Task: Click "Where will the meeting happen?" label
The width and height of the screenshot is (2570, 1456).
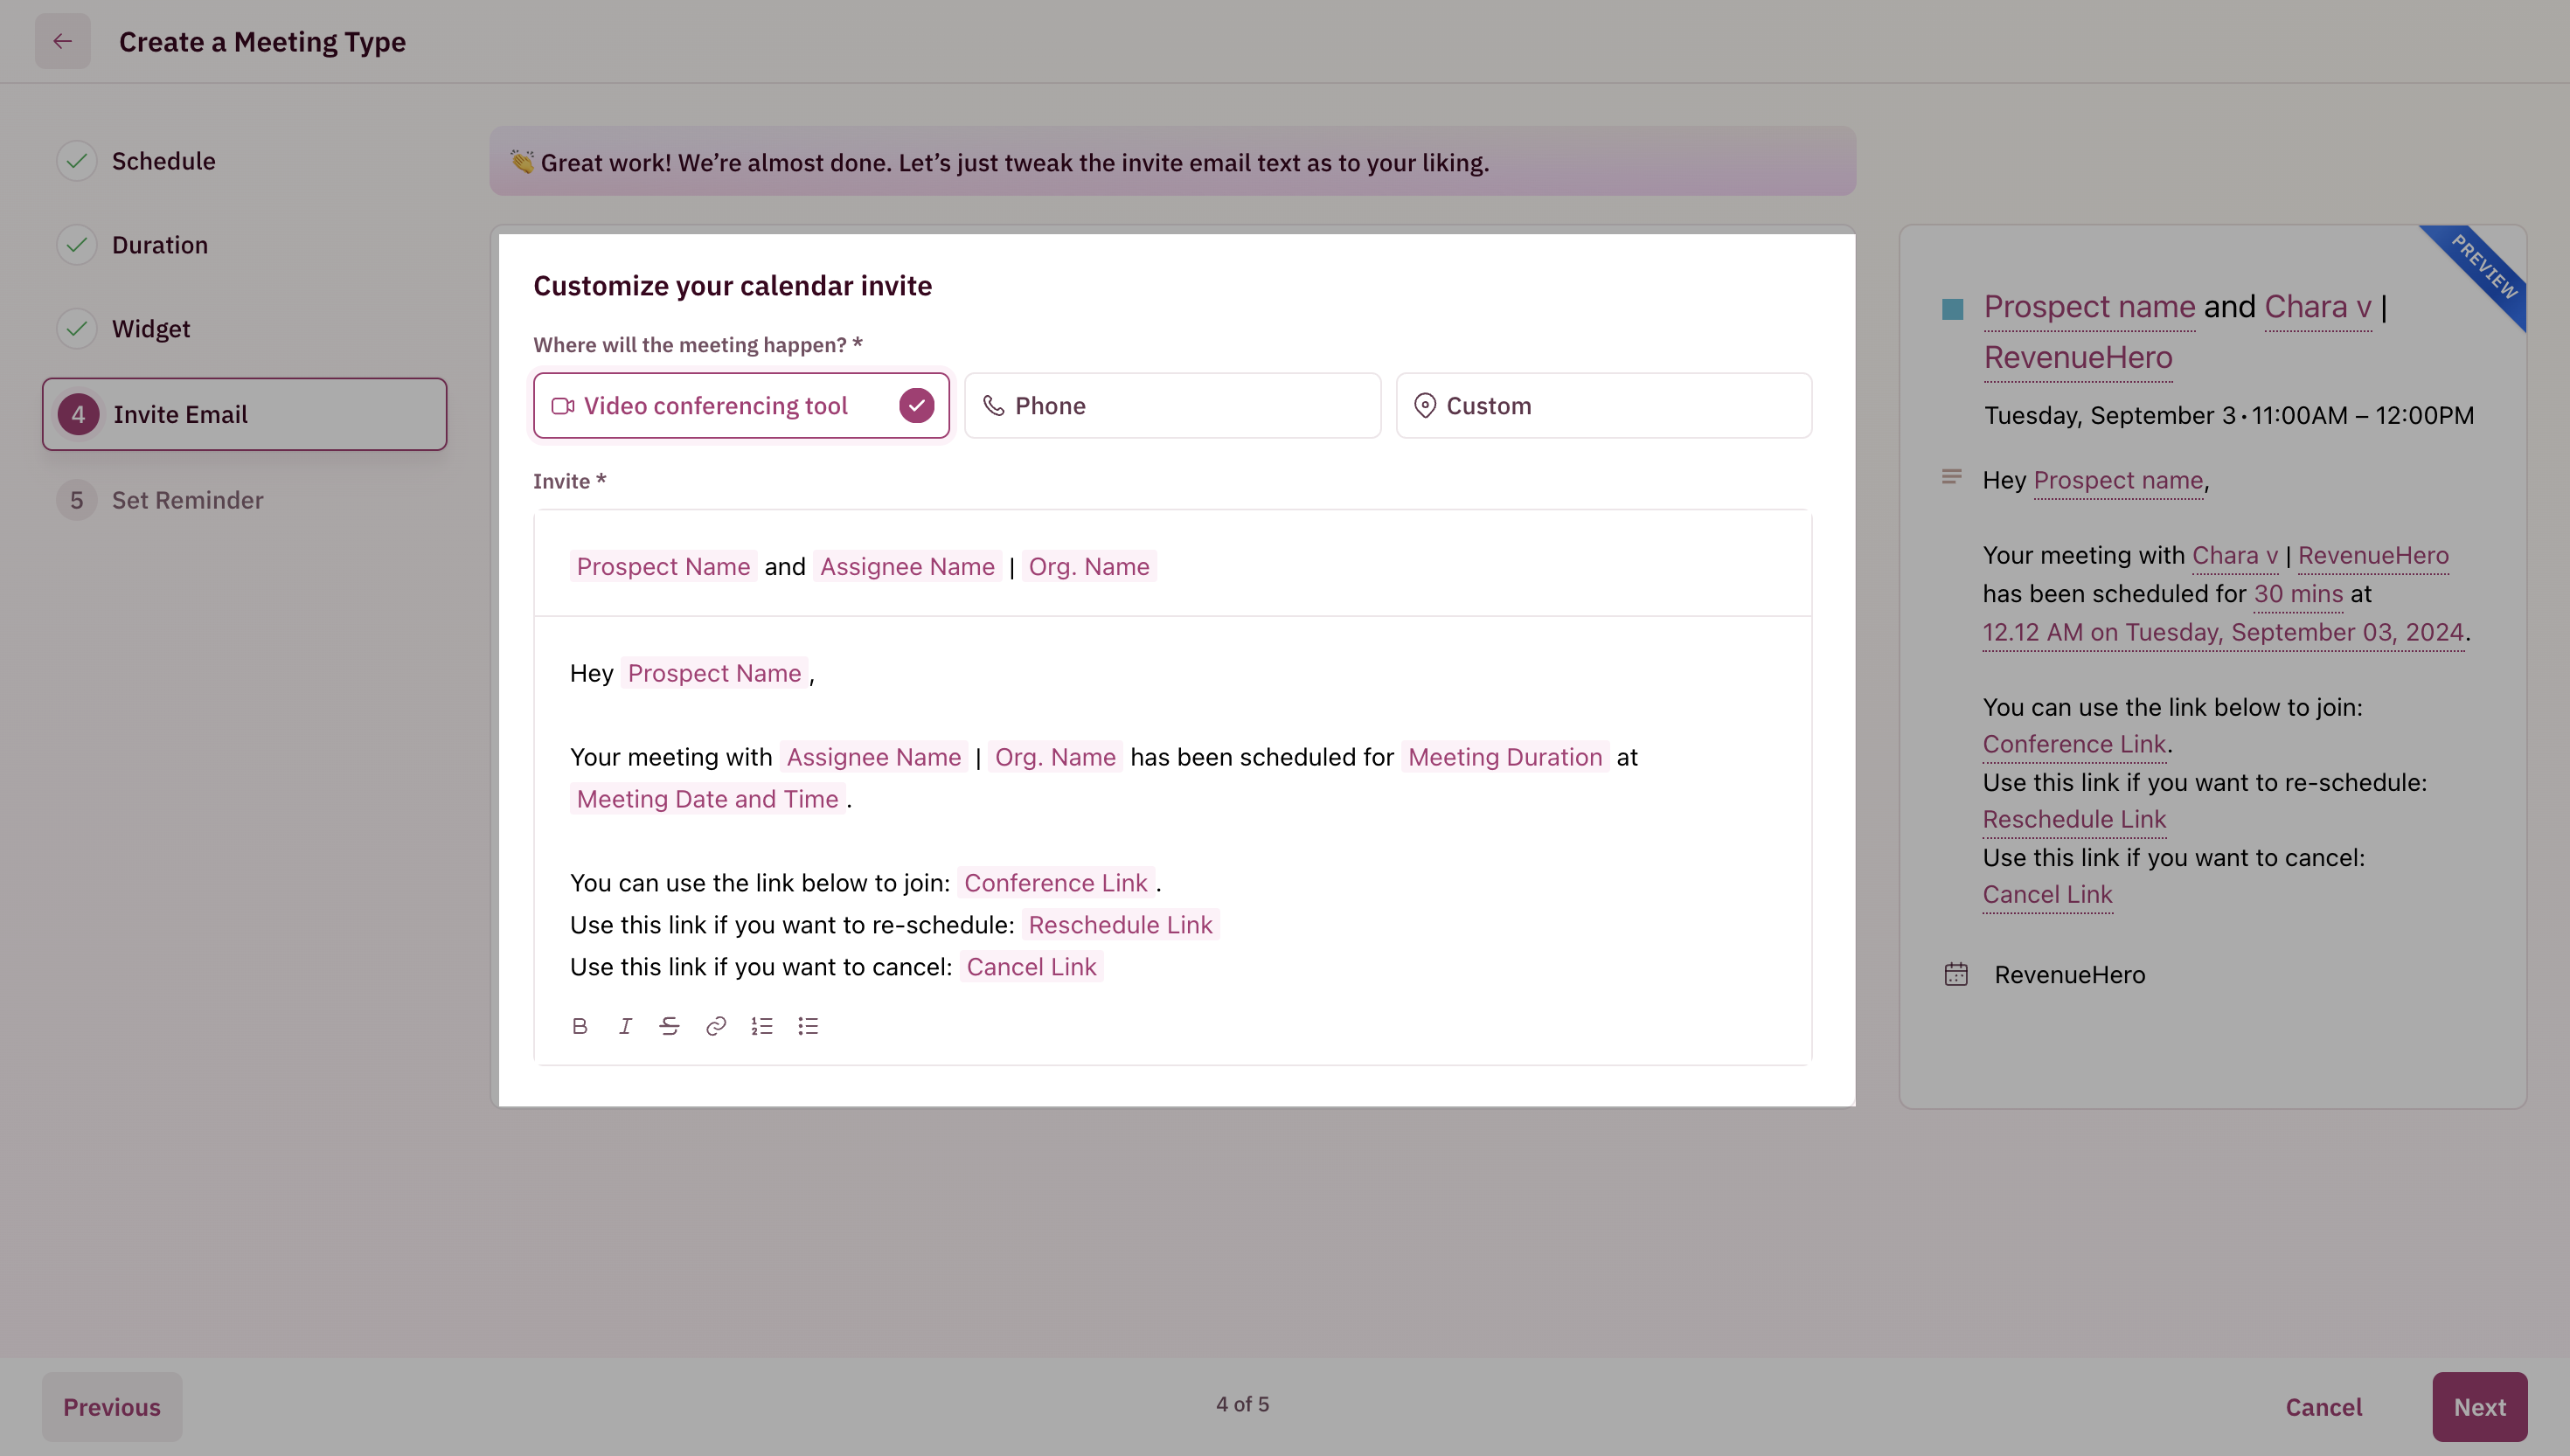Action: [x=697, y=345]
